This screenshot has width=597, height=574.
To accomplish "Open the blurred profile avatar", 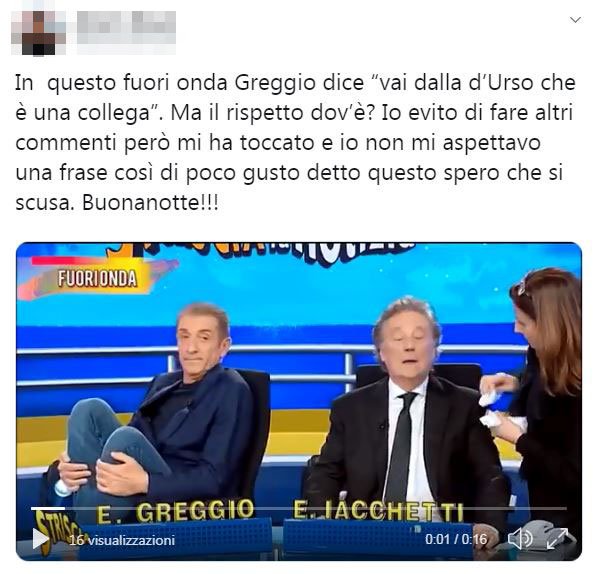I will 38,33.
